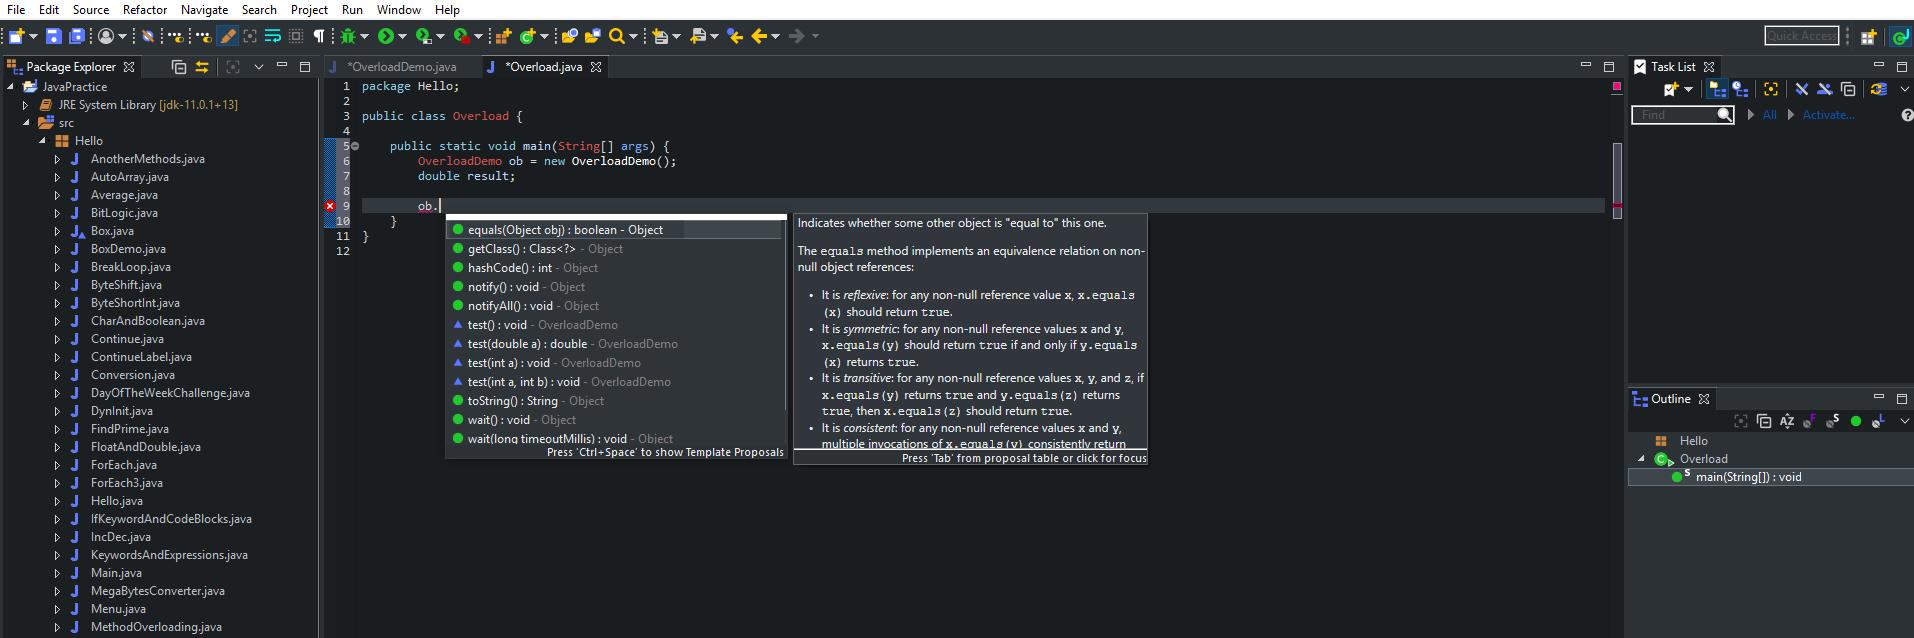Click the New Java Class icon

[x=527, y=36]
